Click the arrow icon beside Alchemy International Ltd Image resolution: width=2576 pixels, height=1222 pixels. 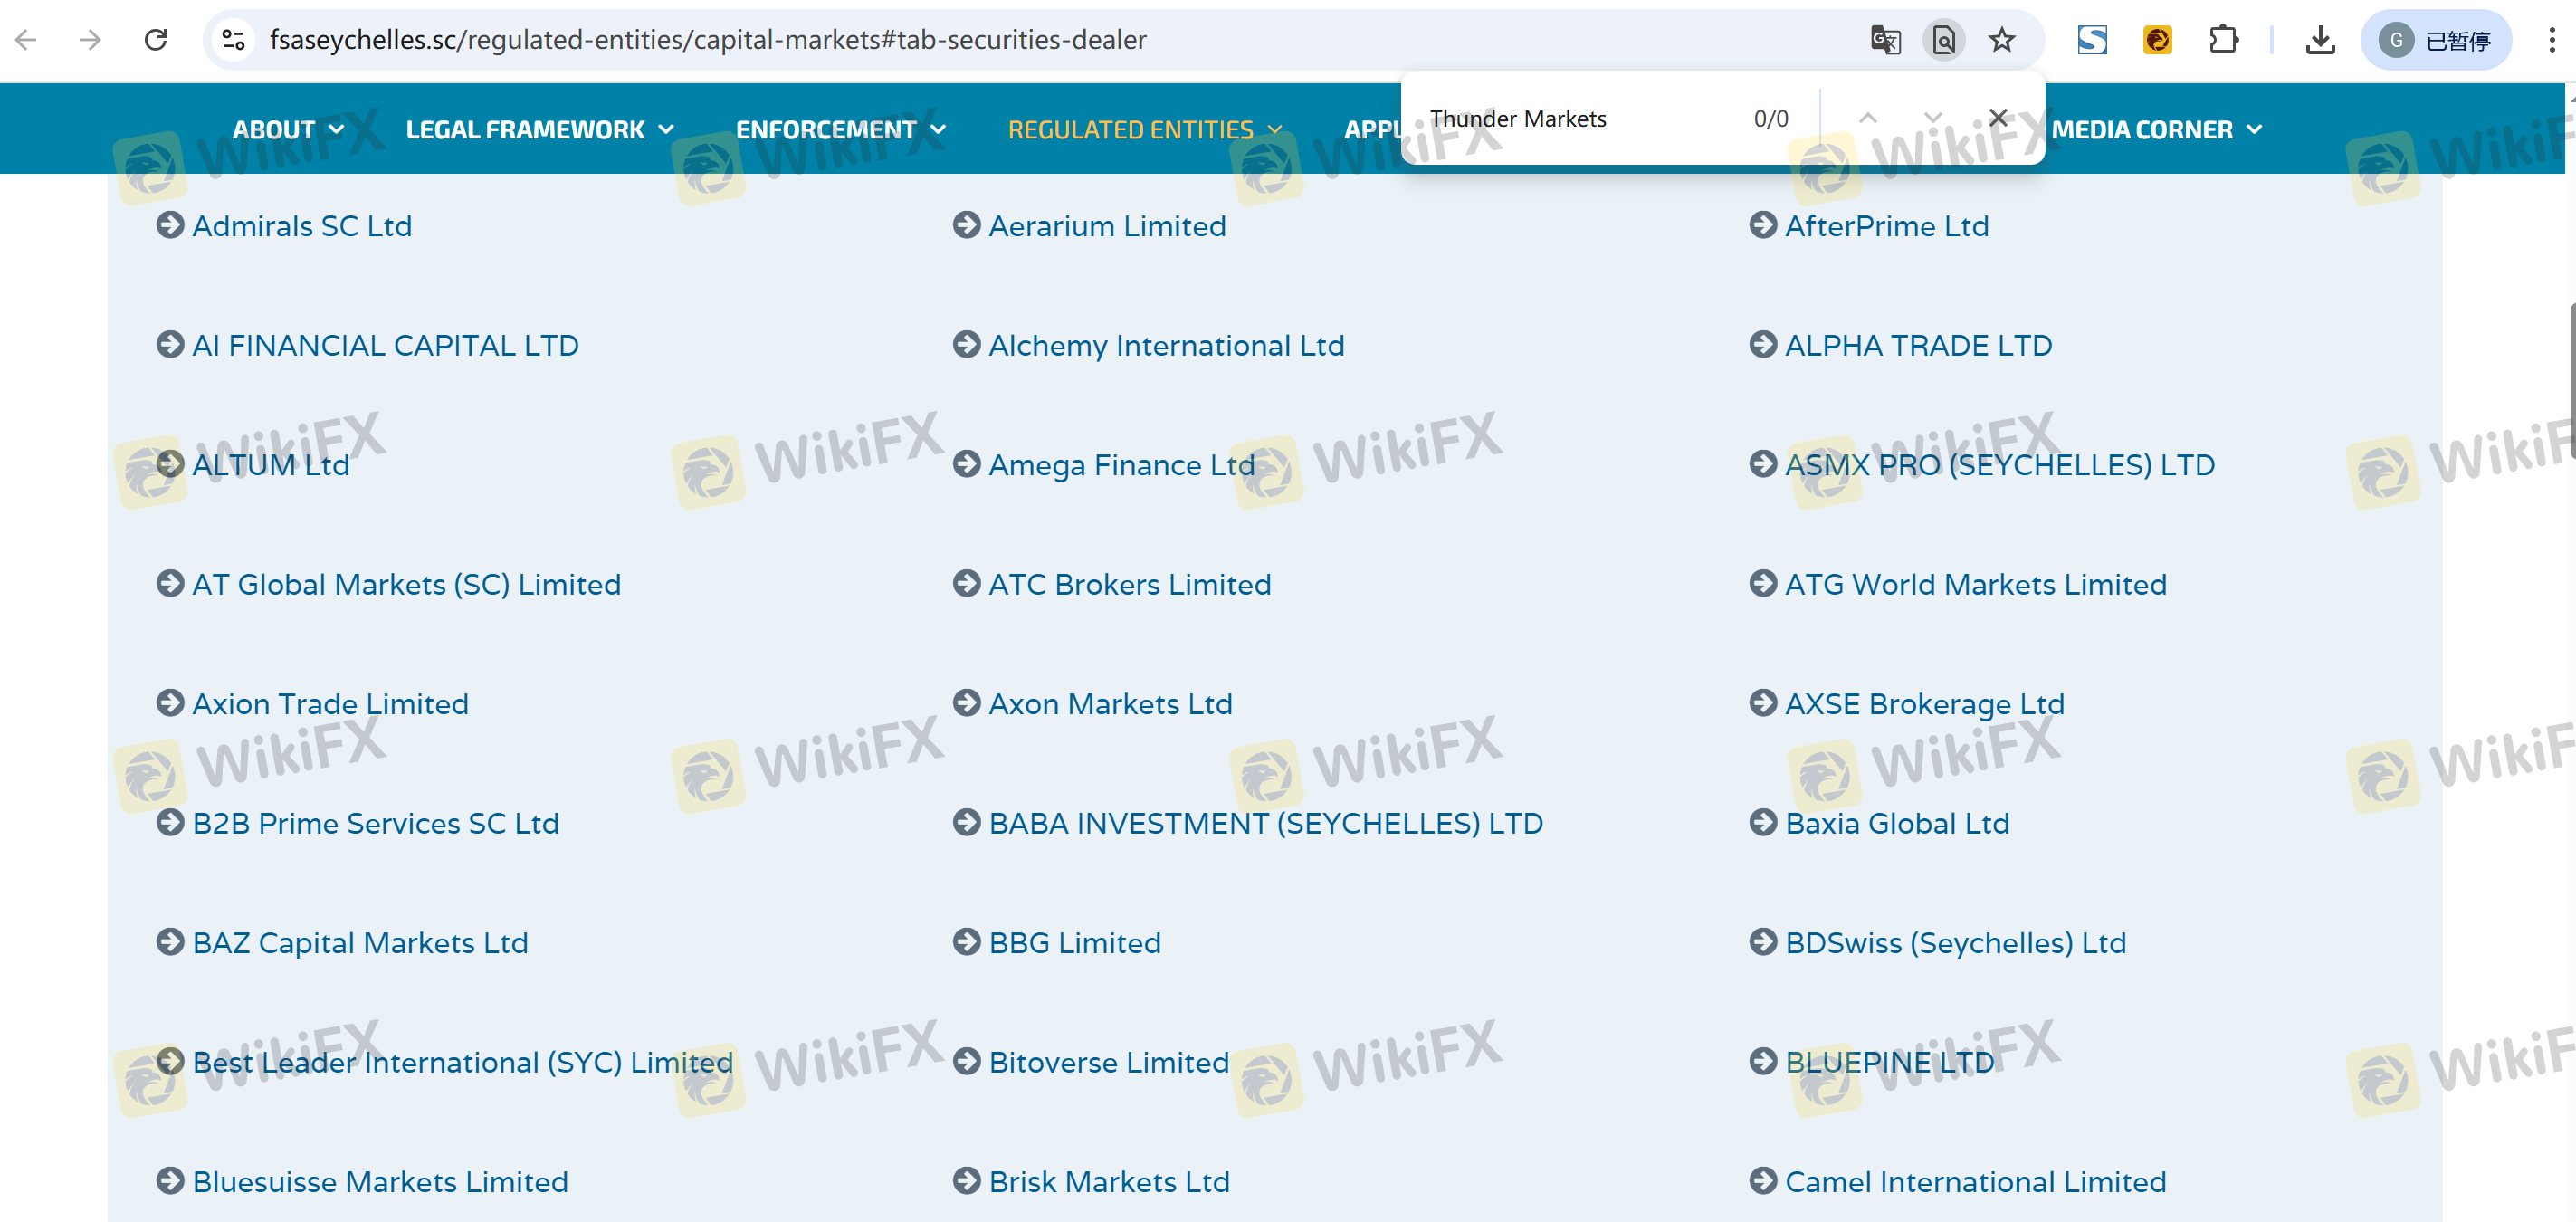click(966, 345)
